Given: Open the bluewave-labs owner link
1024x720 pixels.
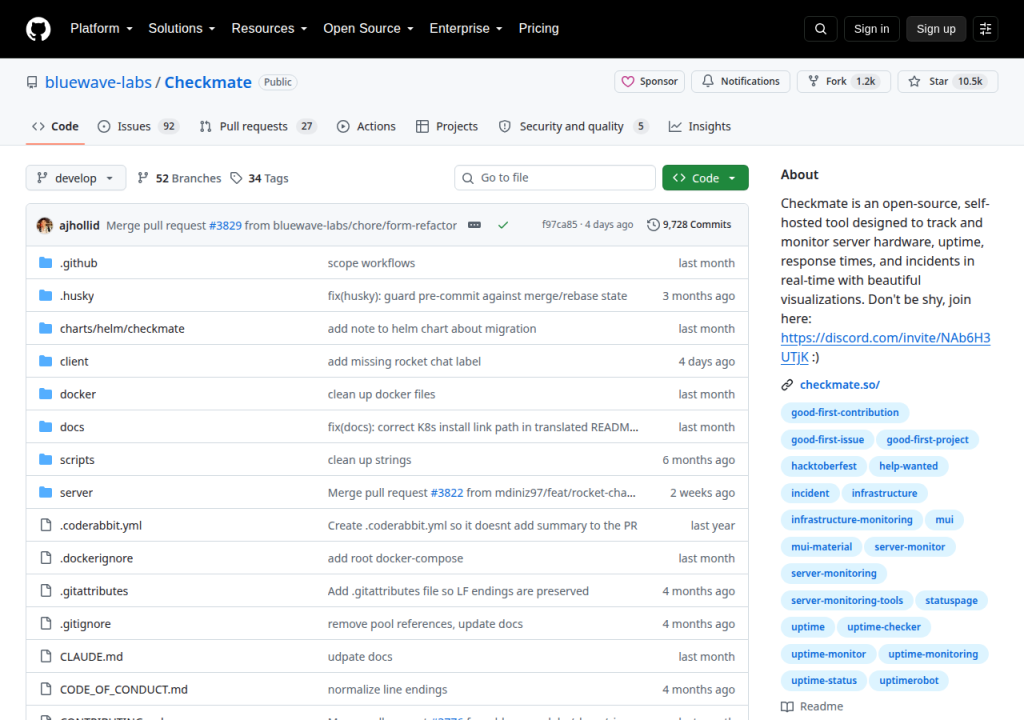Looking at the screenshot, I should click(98, 82).
